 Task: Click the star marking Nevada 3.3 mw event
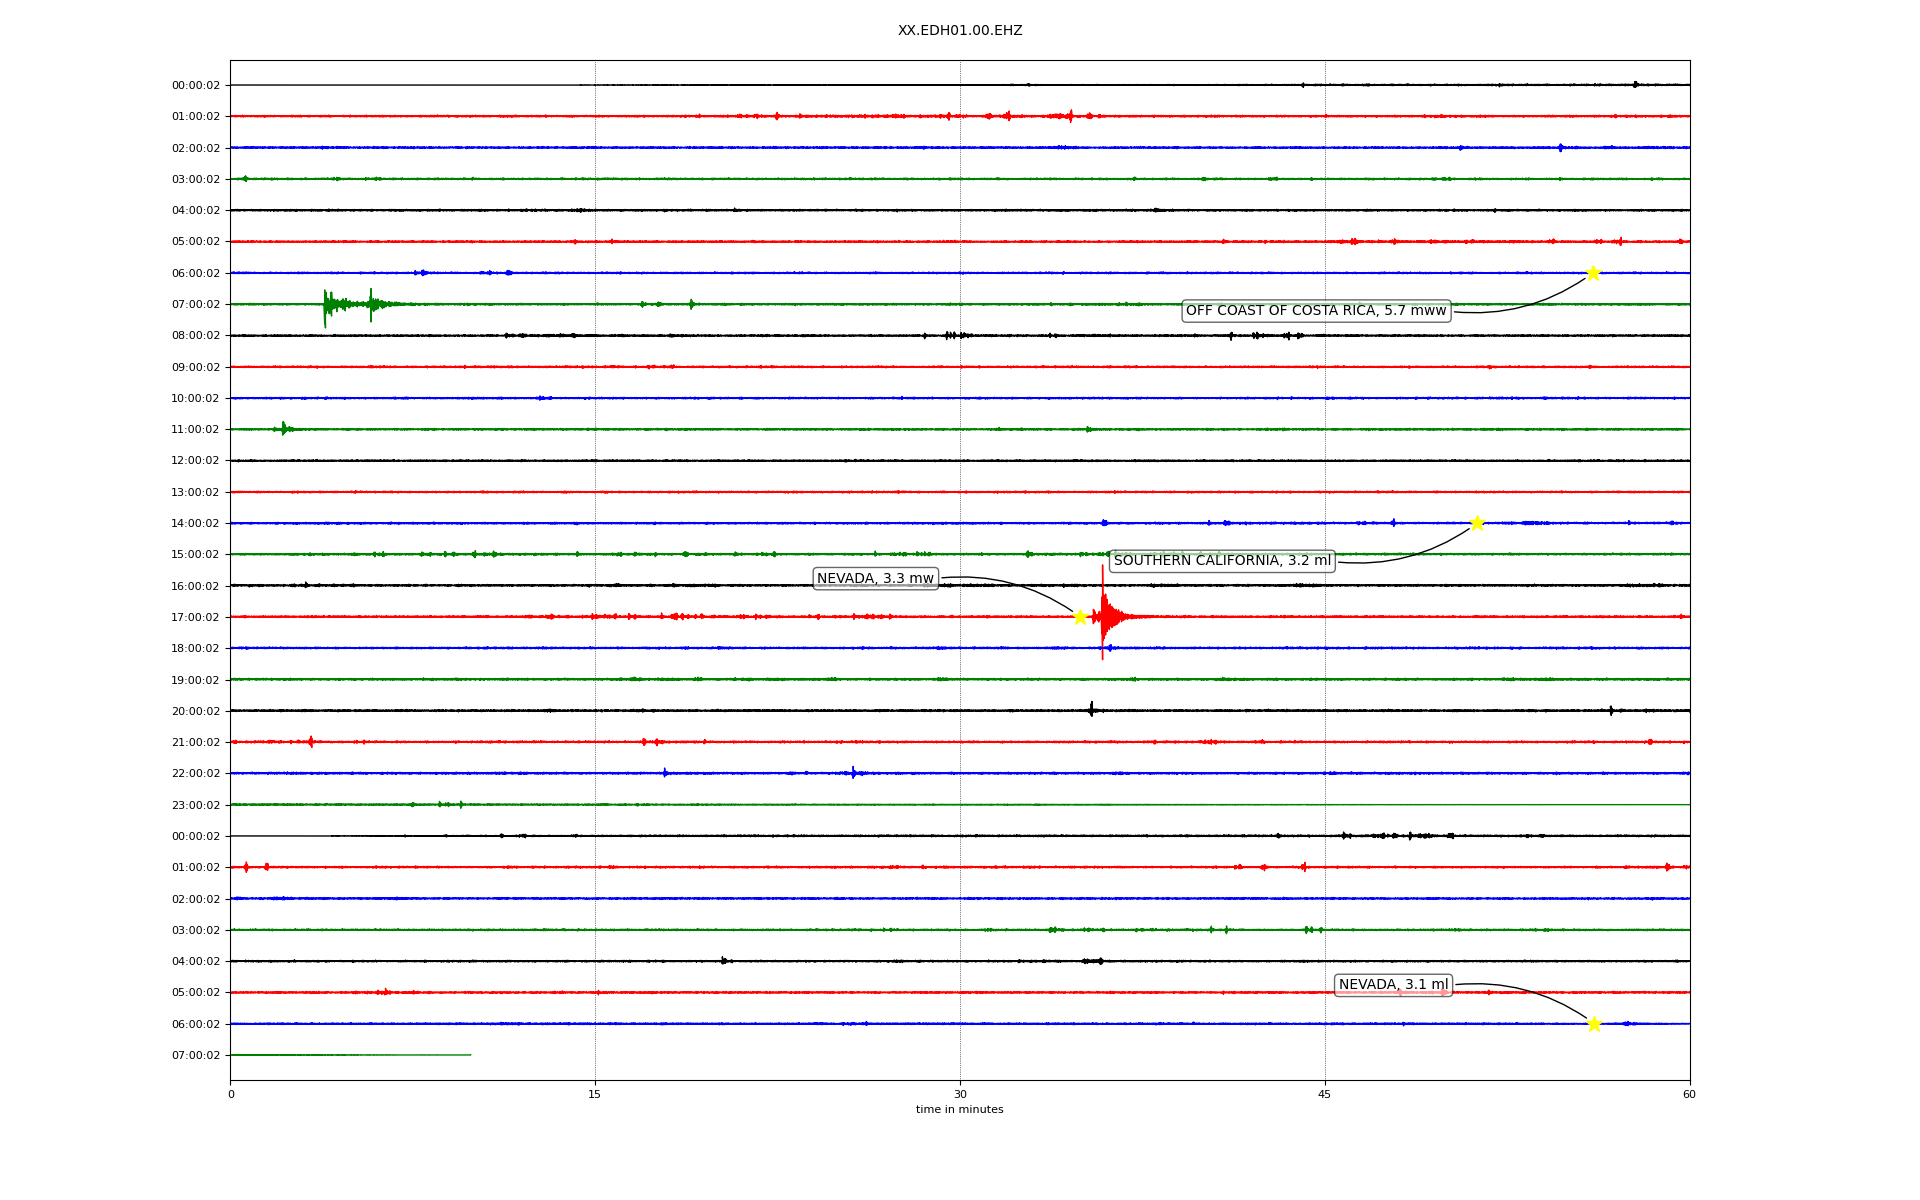[x=1080, y=617]
